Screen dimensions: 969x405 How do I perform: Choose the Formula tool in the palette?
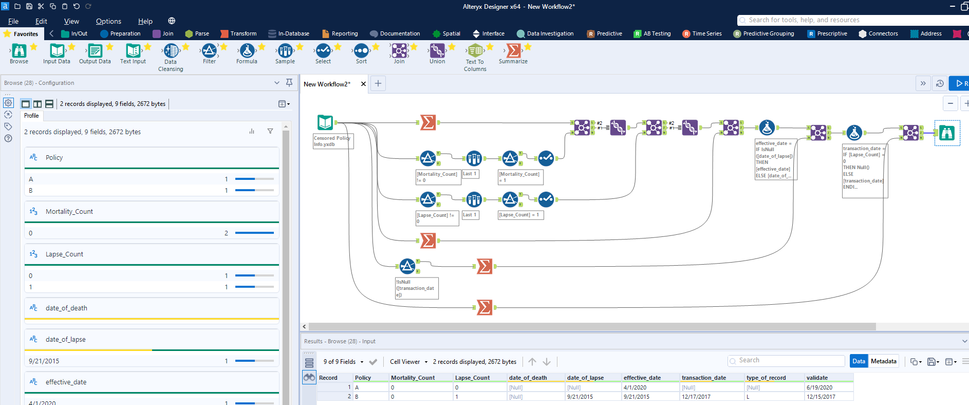point(247,51)
